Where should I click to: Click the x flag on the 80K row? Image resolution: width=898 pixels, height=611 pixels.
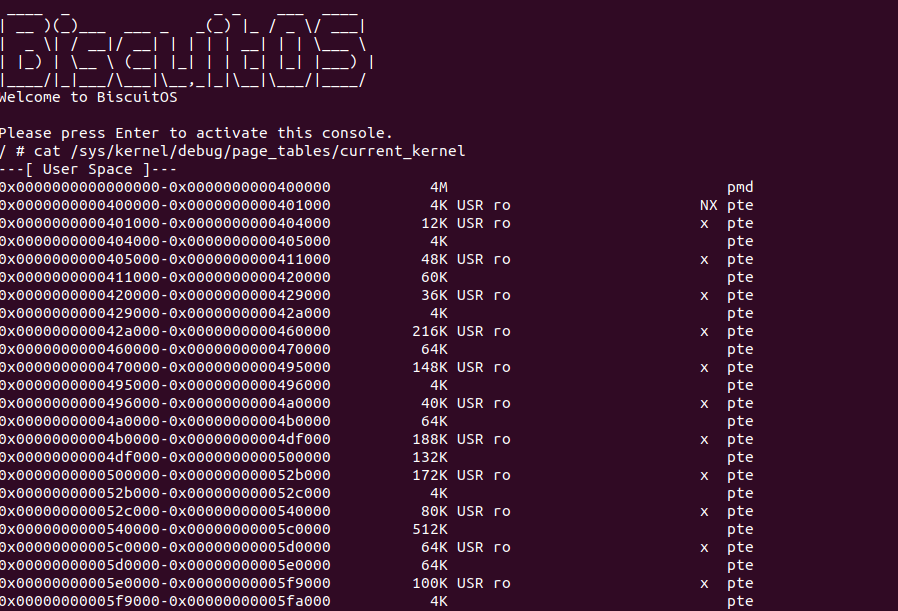704,511
